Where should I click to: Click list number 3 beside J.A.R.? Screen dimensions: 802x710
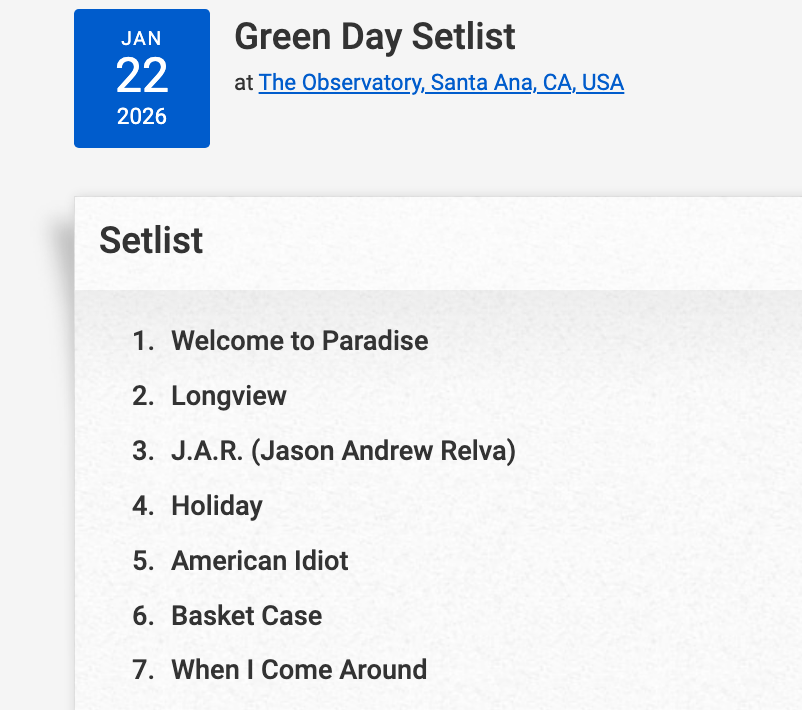(x=143, y=451)
